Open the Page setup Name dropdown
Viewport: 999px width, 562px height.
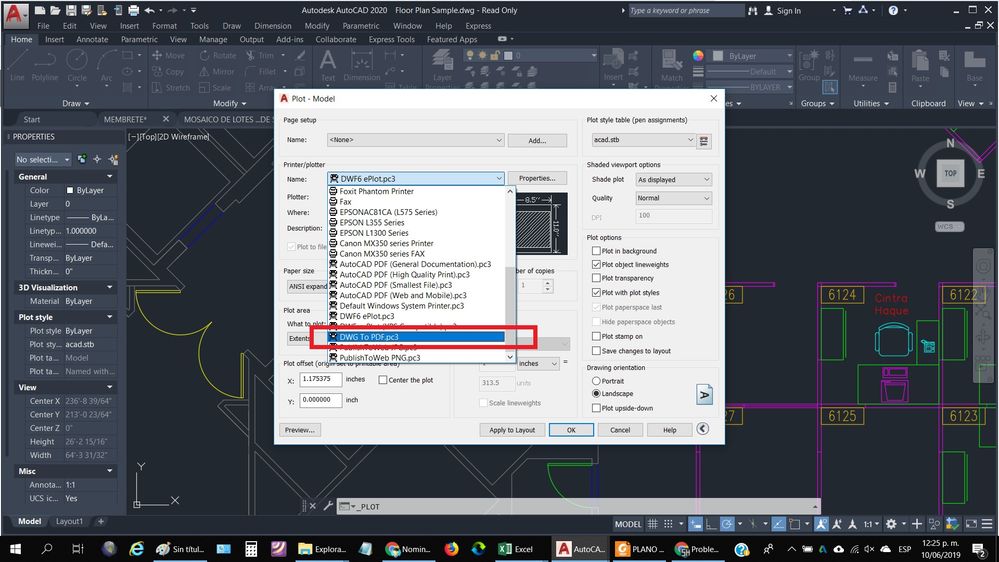415,140
